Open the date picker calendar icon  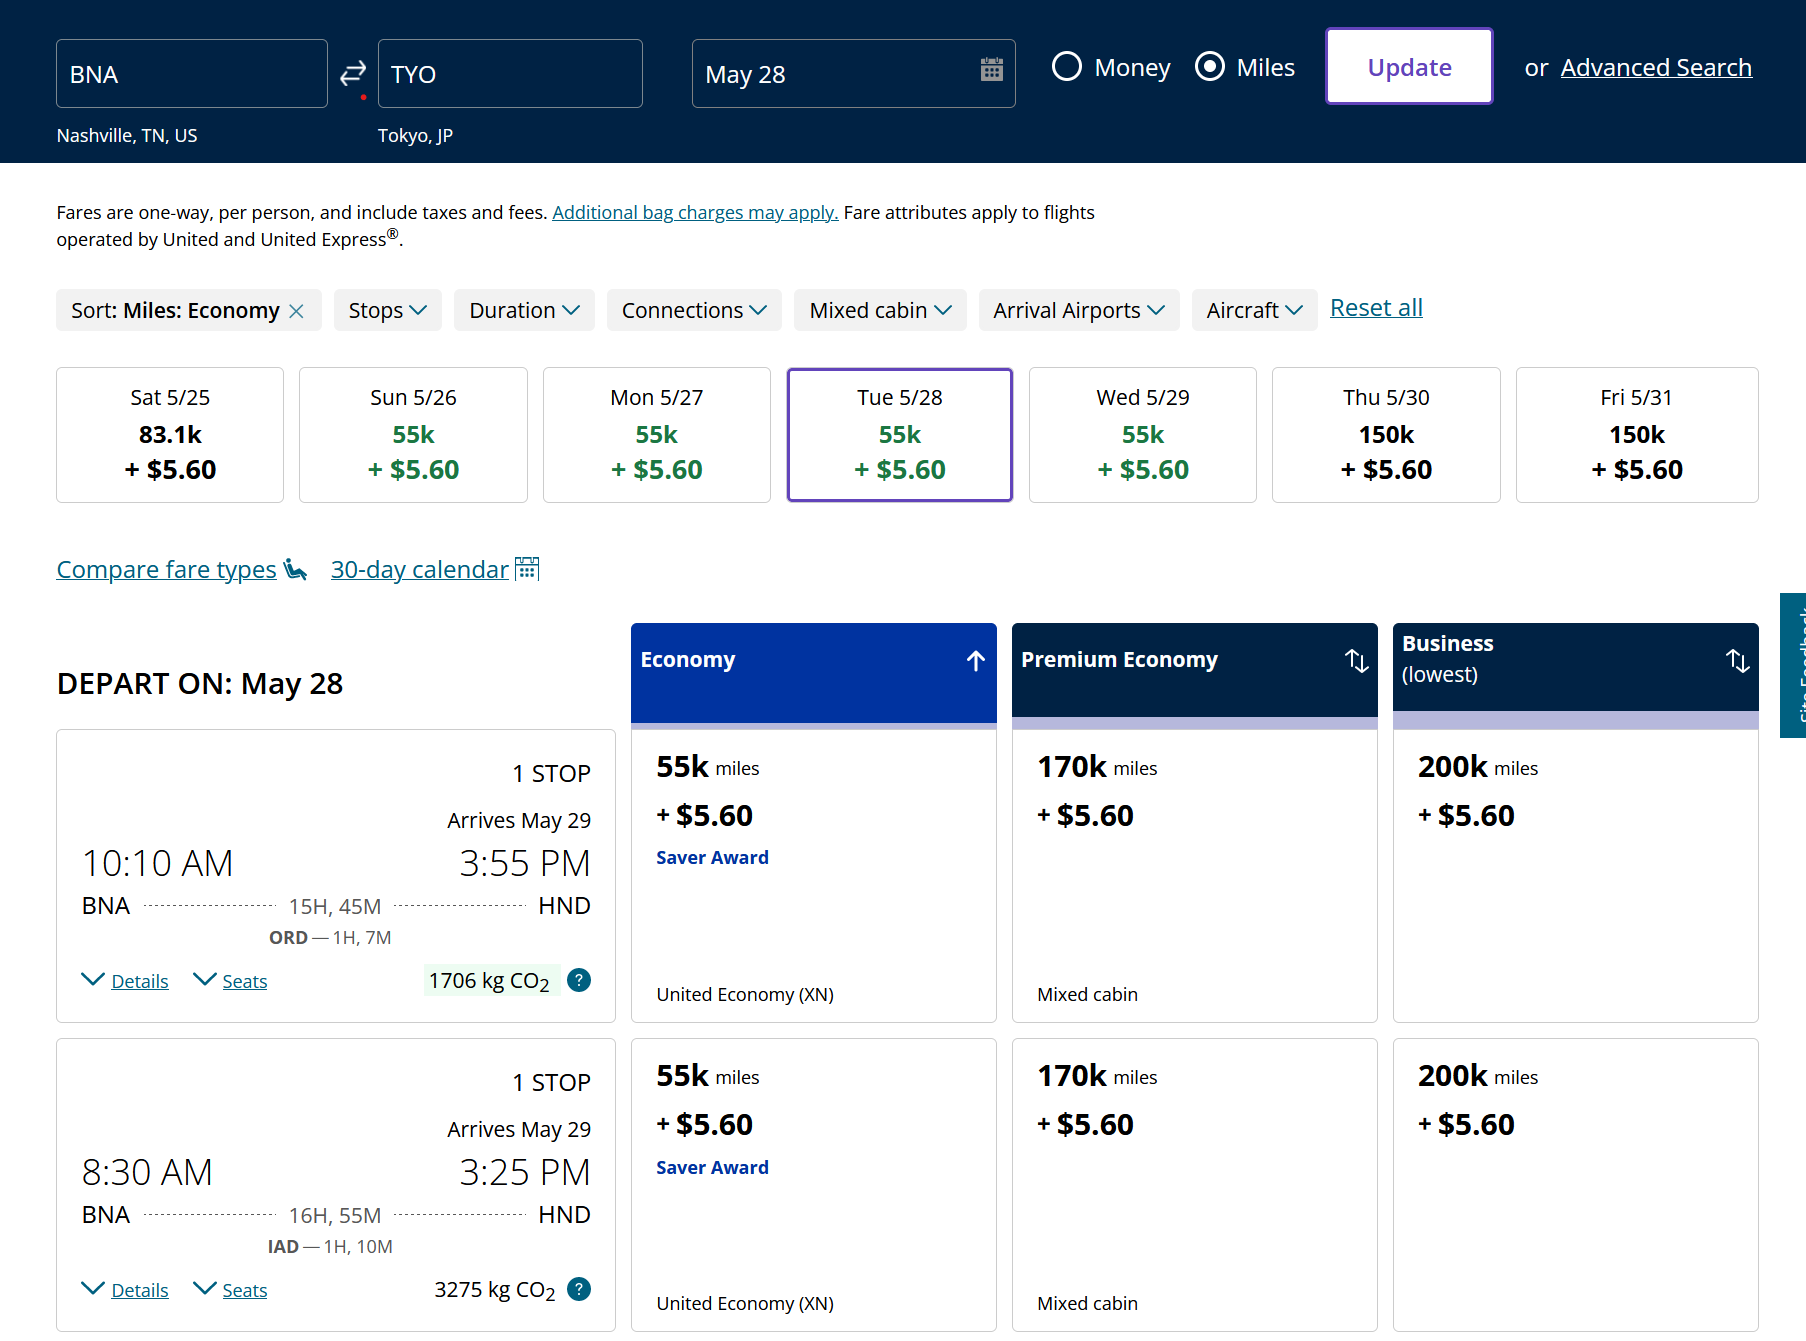[x=991, y=69]
